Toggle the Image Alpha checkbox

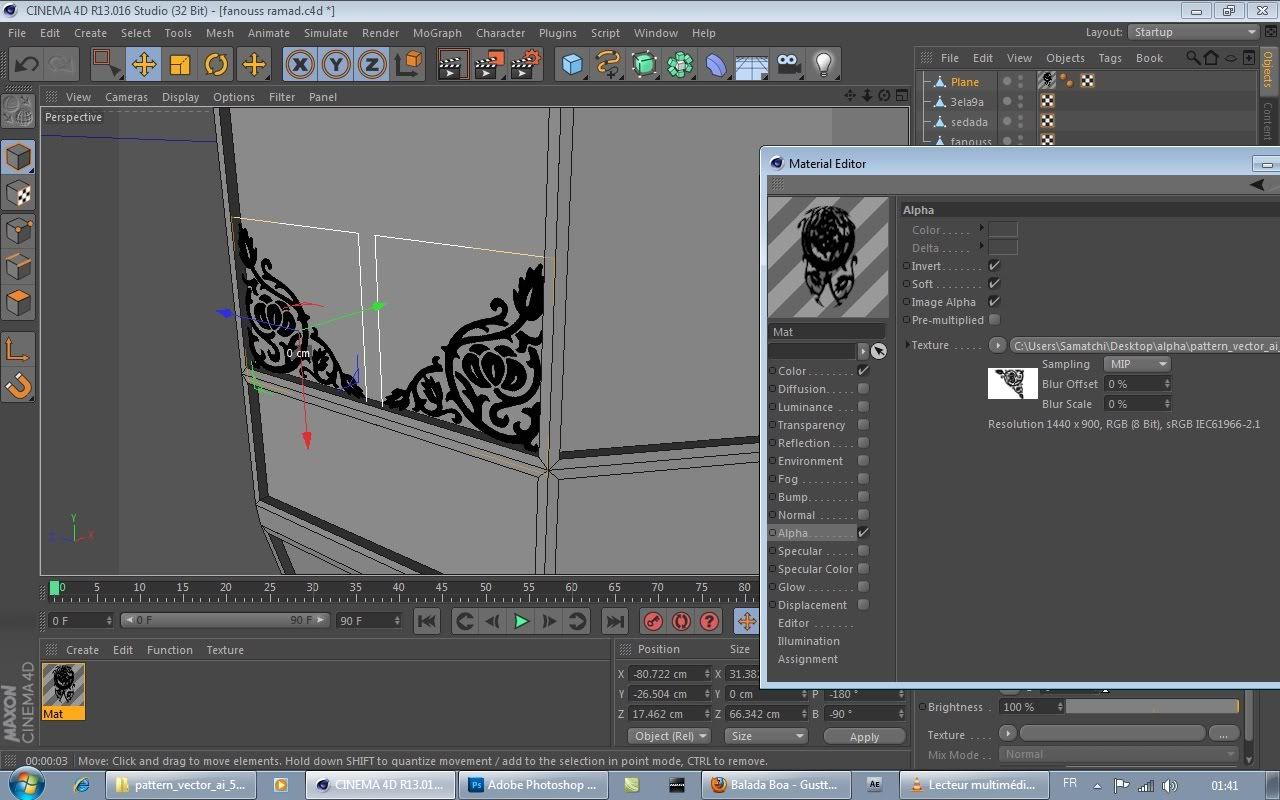tap(994, 302)
